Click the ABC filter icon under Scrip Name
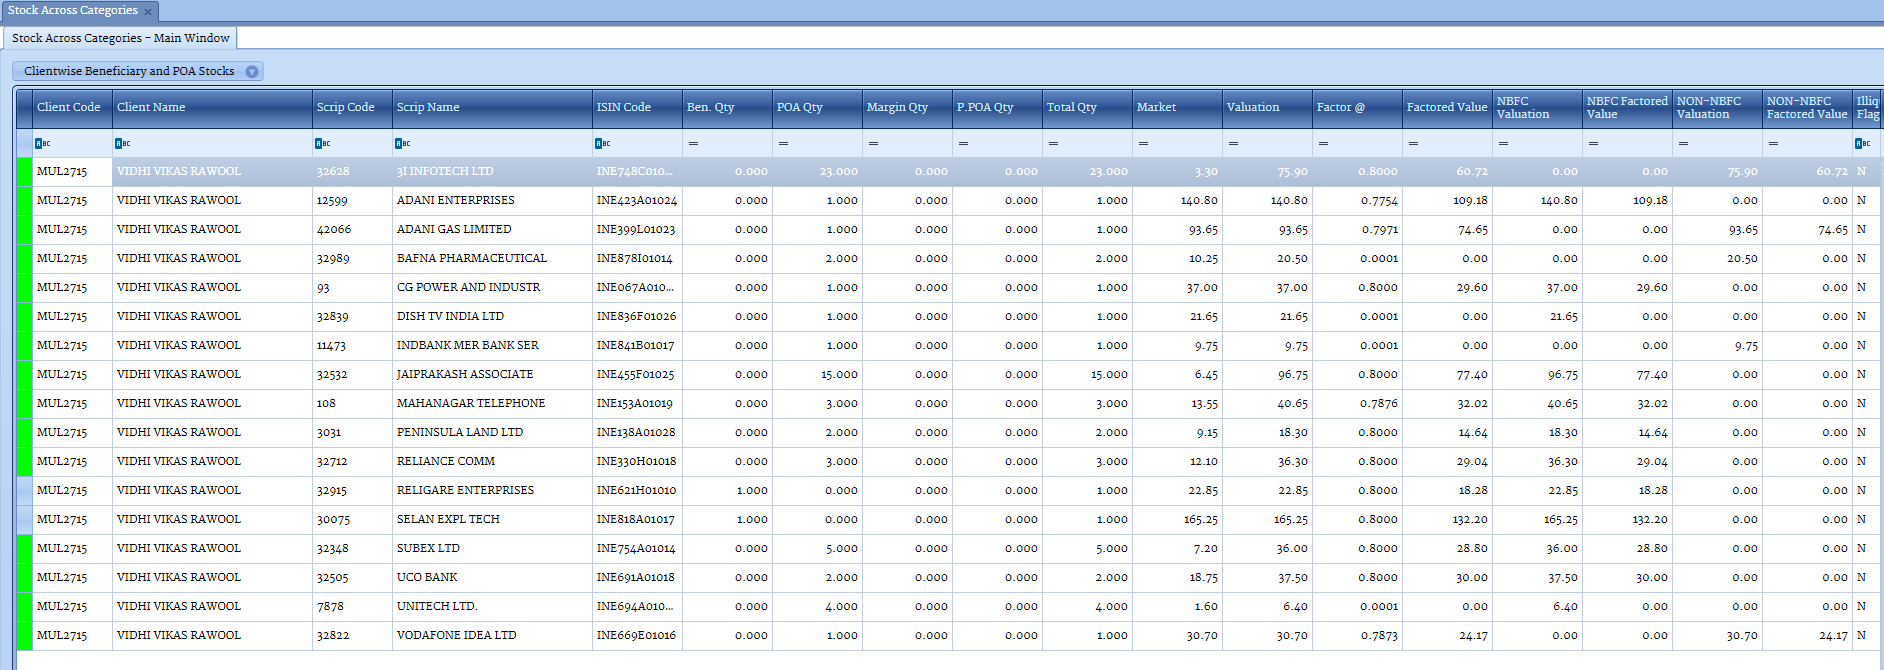Image resolution: width=1884 pixels, height=670 pixels. pos(403,143)
